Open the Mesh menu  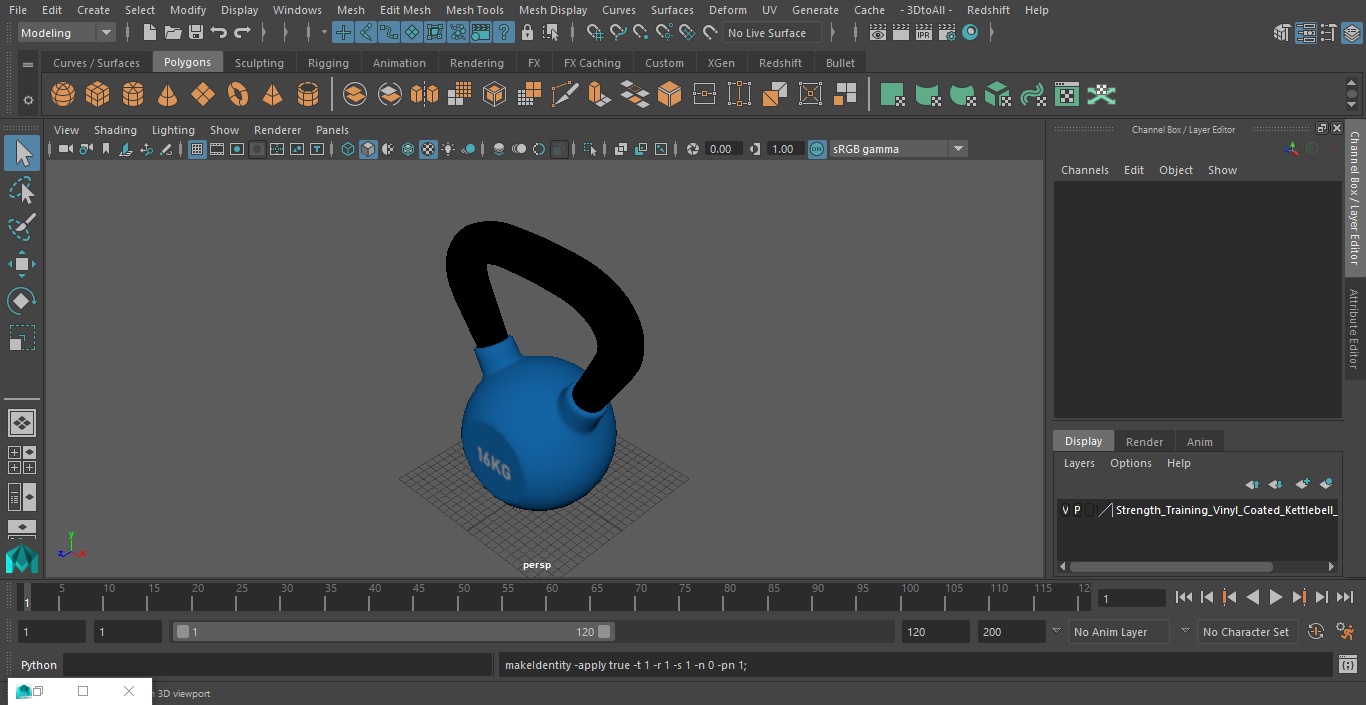(350, 10)
